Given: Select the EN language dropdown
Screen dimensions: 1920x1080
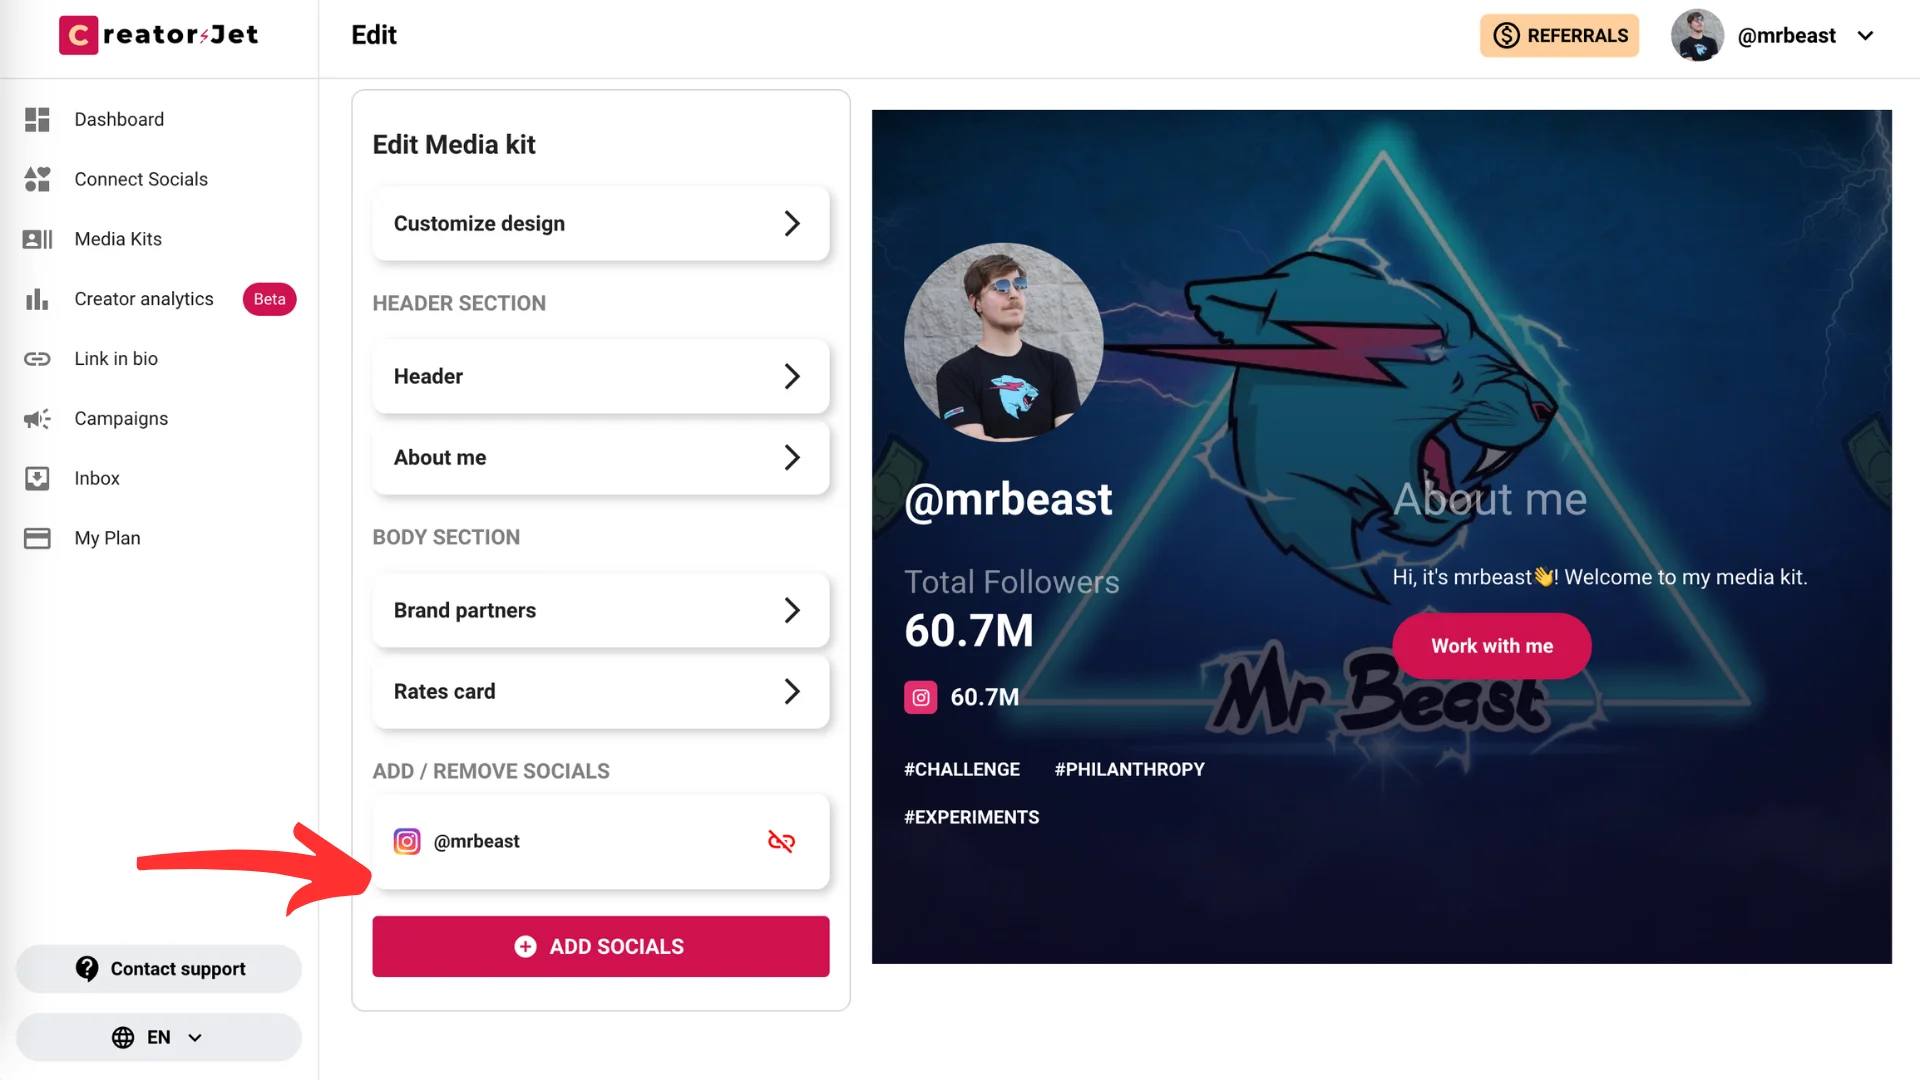Looking at the screenshot, I should [158, 1036].
